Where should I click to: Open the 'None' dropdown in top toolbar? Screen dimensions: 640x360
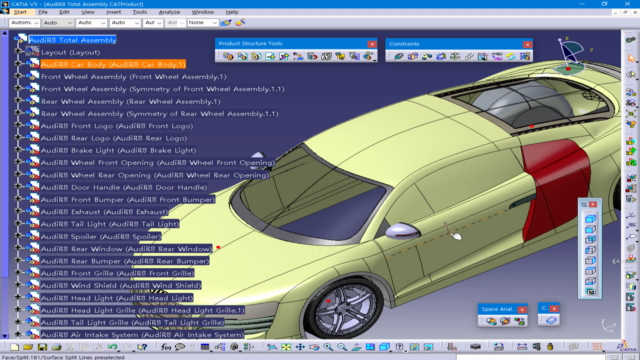pos(202,23)
